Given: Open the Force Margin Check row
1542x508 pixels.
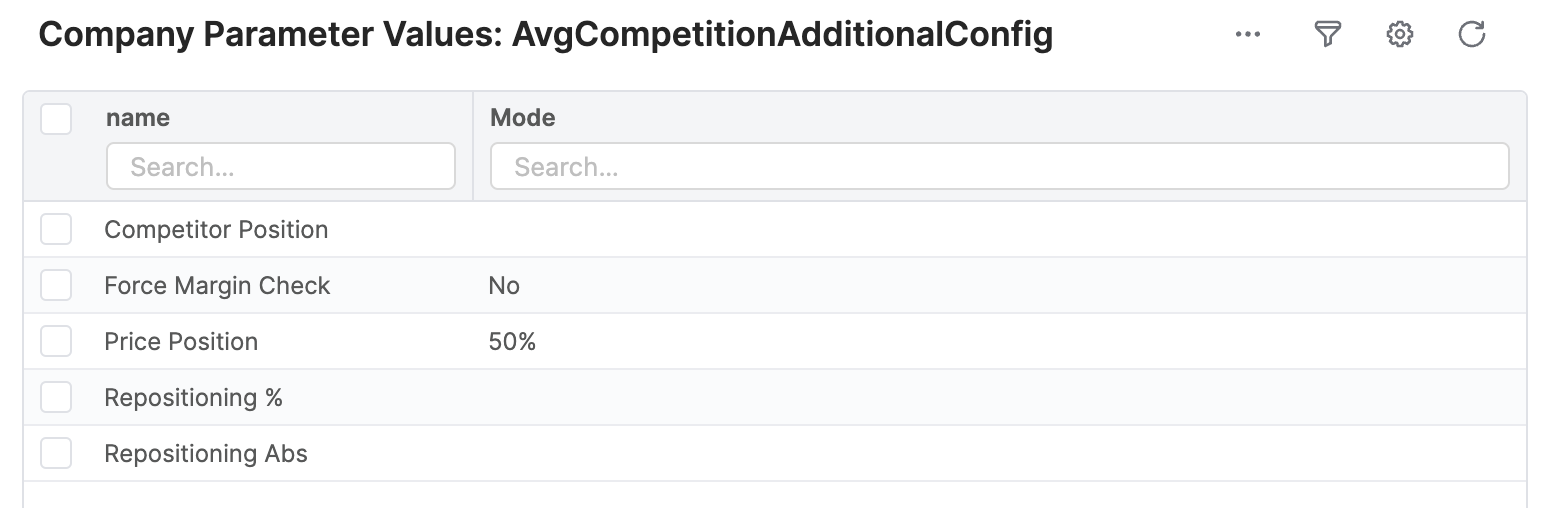Looking at the screenshot, I should tap(217, 286).
